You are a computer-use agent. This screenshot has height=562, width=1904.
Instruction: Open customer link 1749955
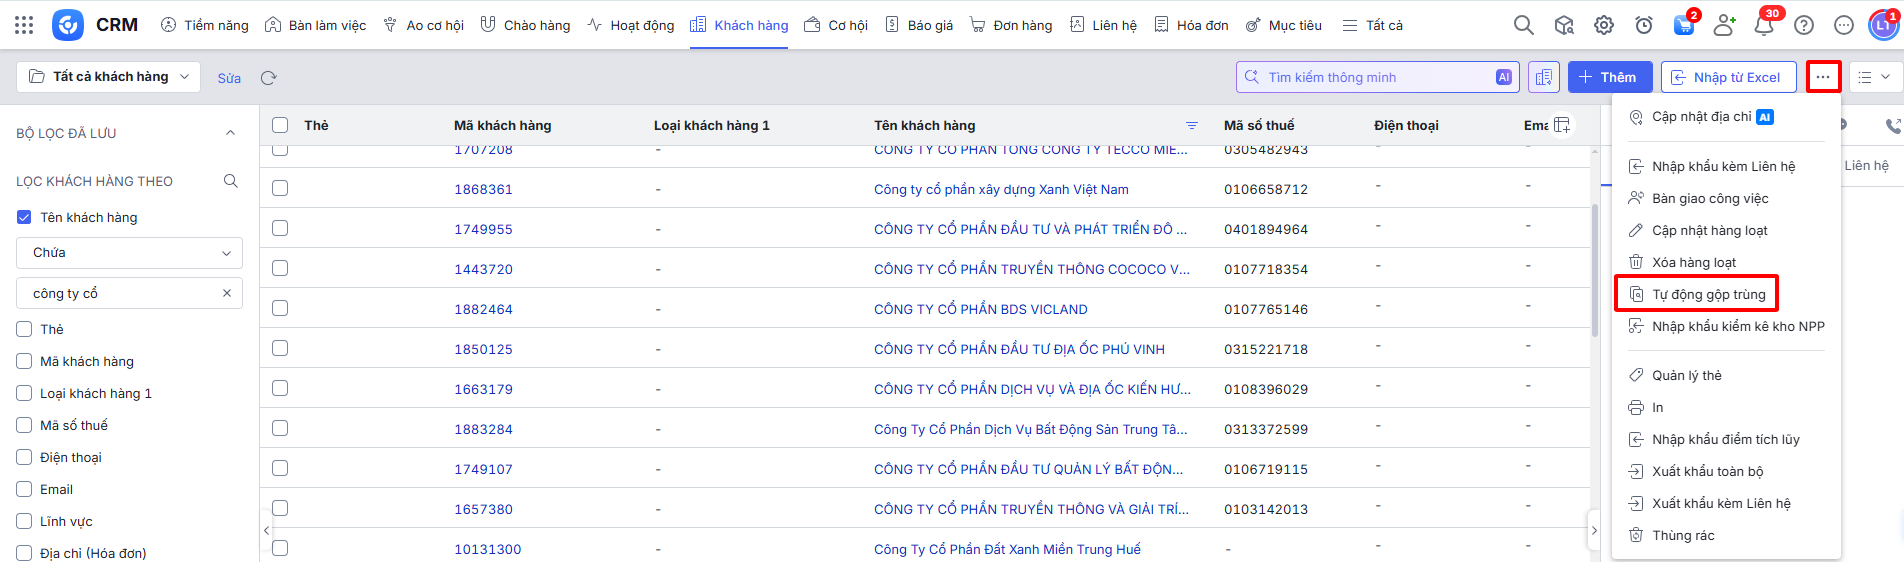coord(483,229)
